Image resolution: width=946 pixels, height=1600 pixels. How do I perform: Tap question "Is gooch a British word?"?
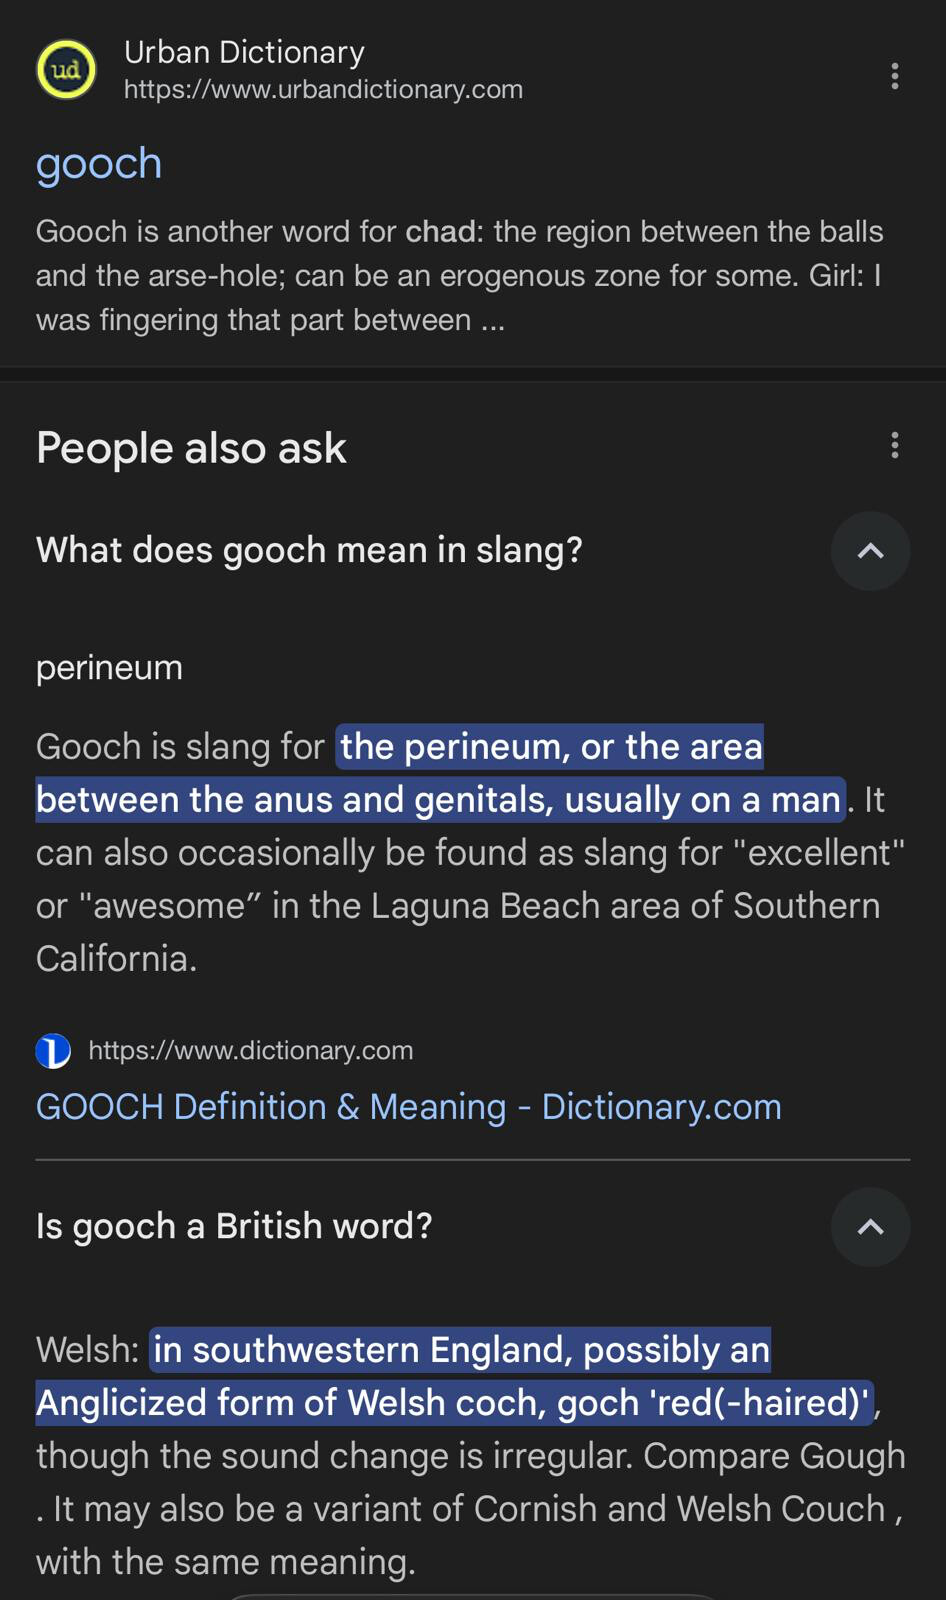tap(234, 1227)
